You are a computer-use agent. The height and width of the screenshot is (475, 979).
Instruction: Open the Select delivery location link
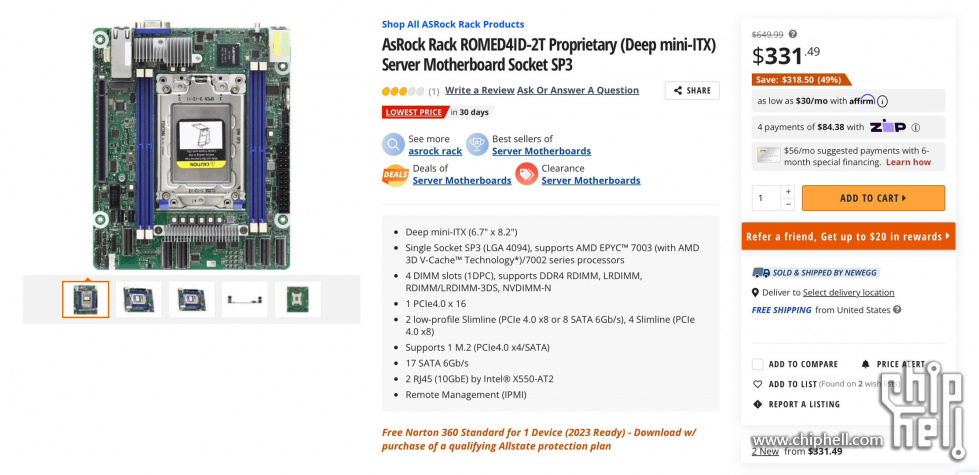tap(849, 292)
